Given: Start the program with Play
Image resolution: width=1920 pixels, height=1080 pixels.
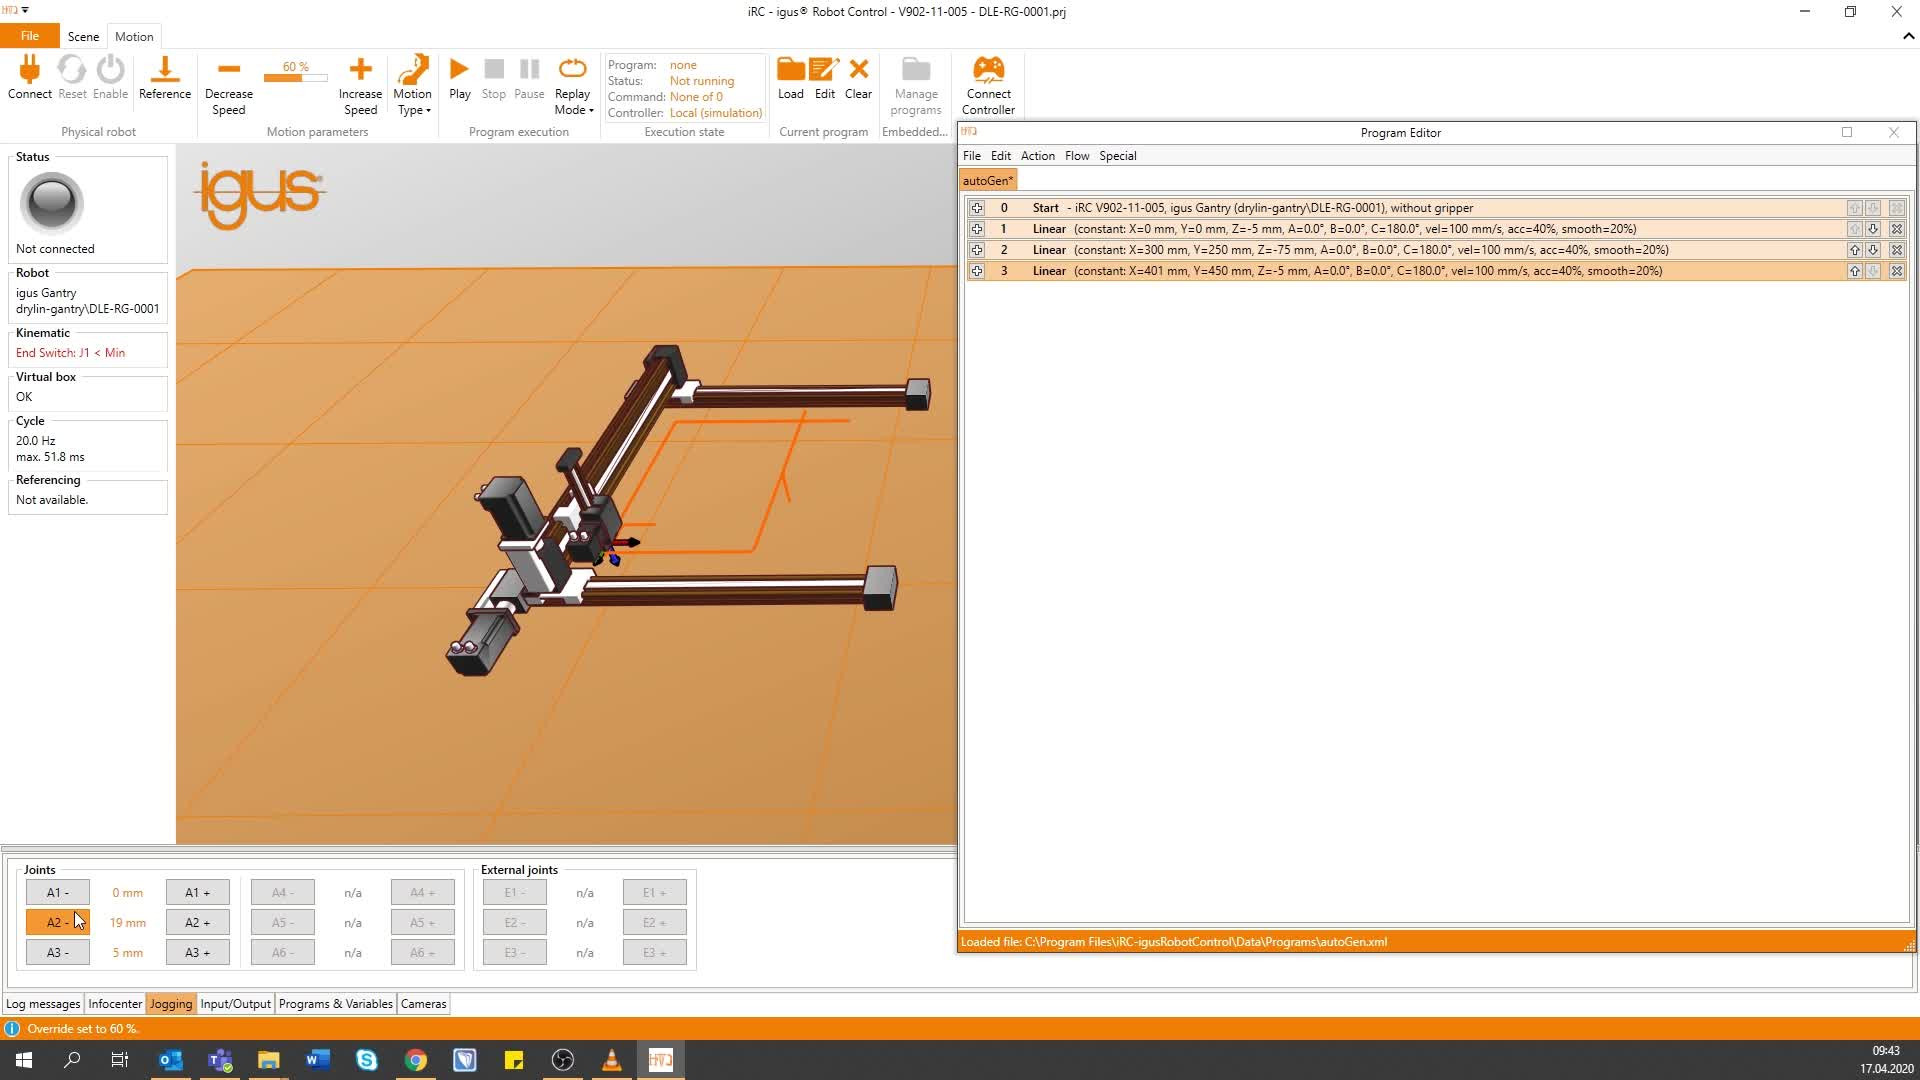Looking at the screenshot, I should [x=459, y=69].
